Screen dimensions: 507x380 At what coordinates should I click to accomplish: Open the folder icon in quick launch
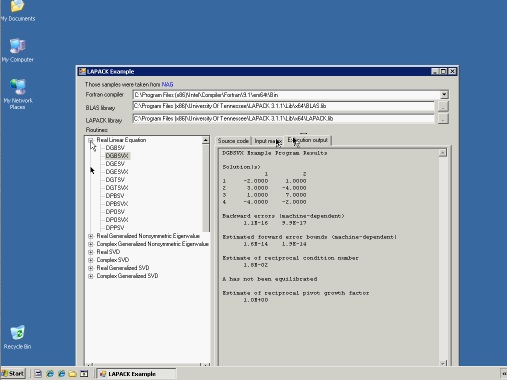point(72,374)
